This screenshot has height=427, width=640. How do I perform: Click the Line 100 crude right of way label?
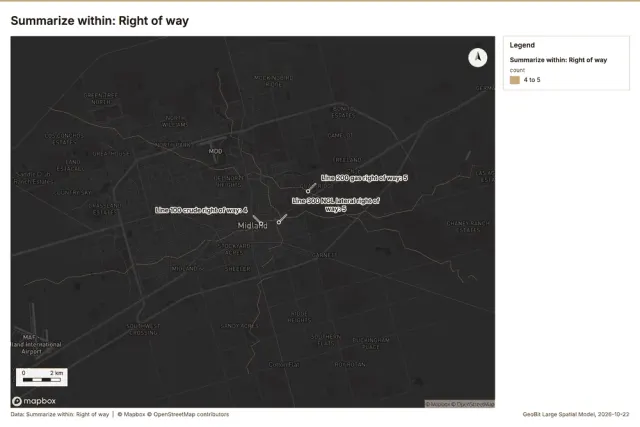tap(201, 210)
